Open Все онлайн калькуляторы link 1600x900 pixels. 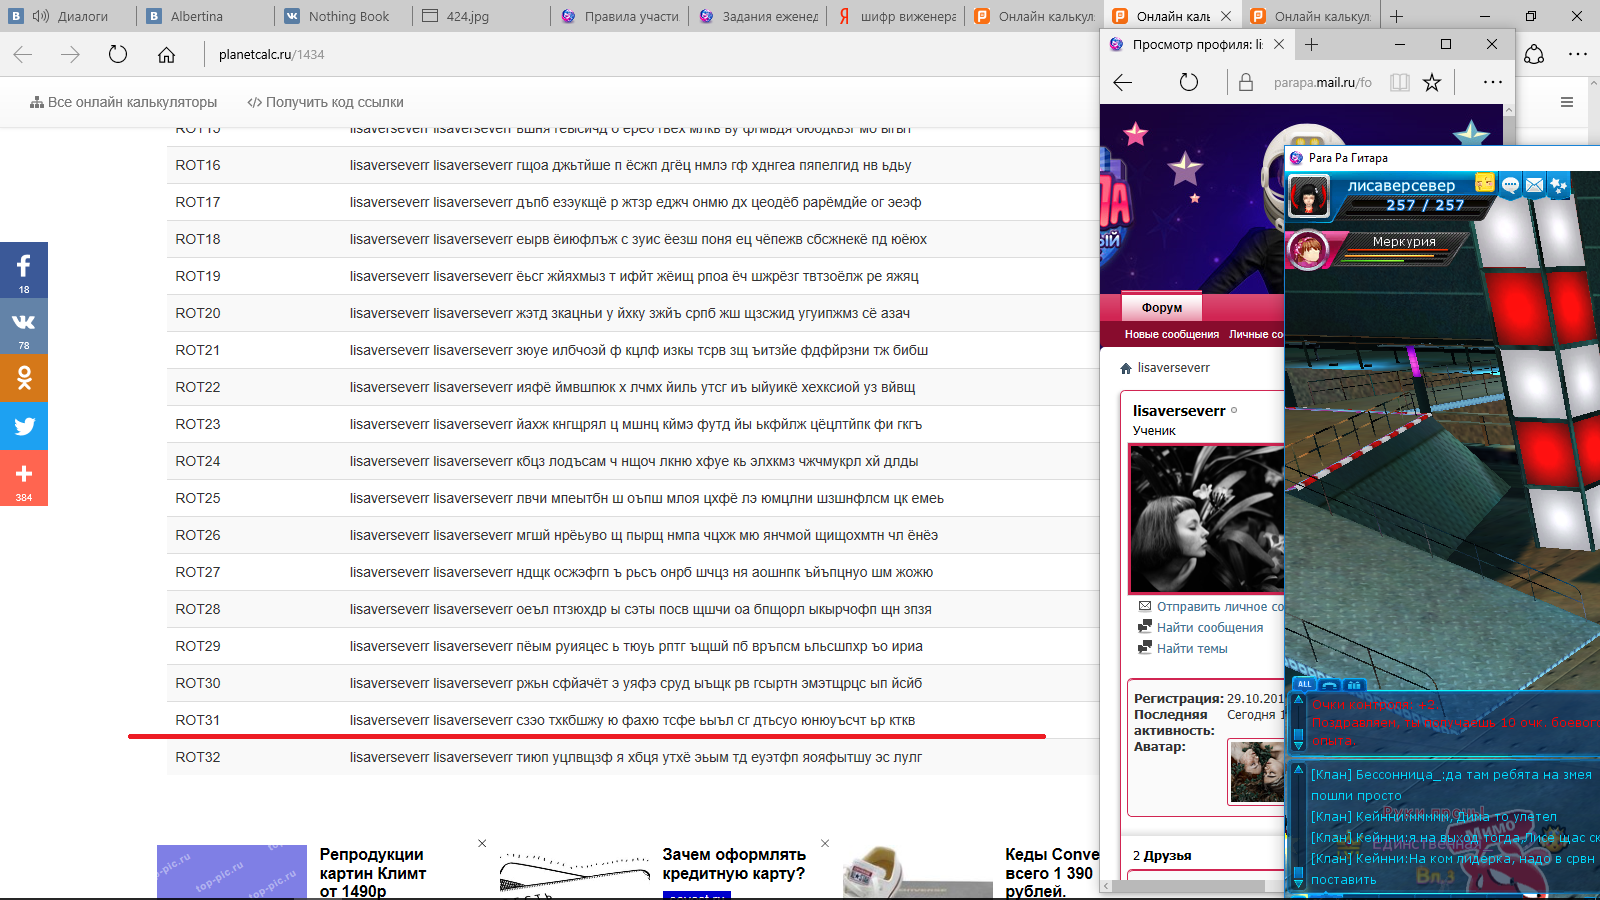coord(123,102)
